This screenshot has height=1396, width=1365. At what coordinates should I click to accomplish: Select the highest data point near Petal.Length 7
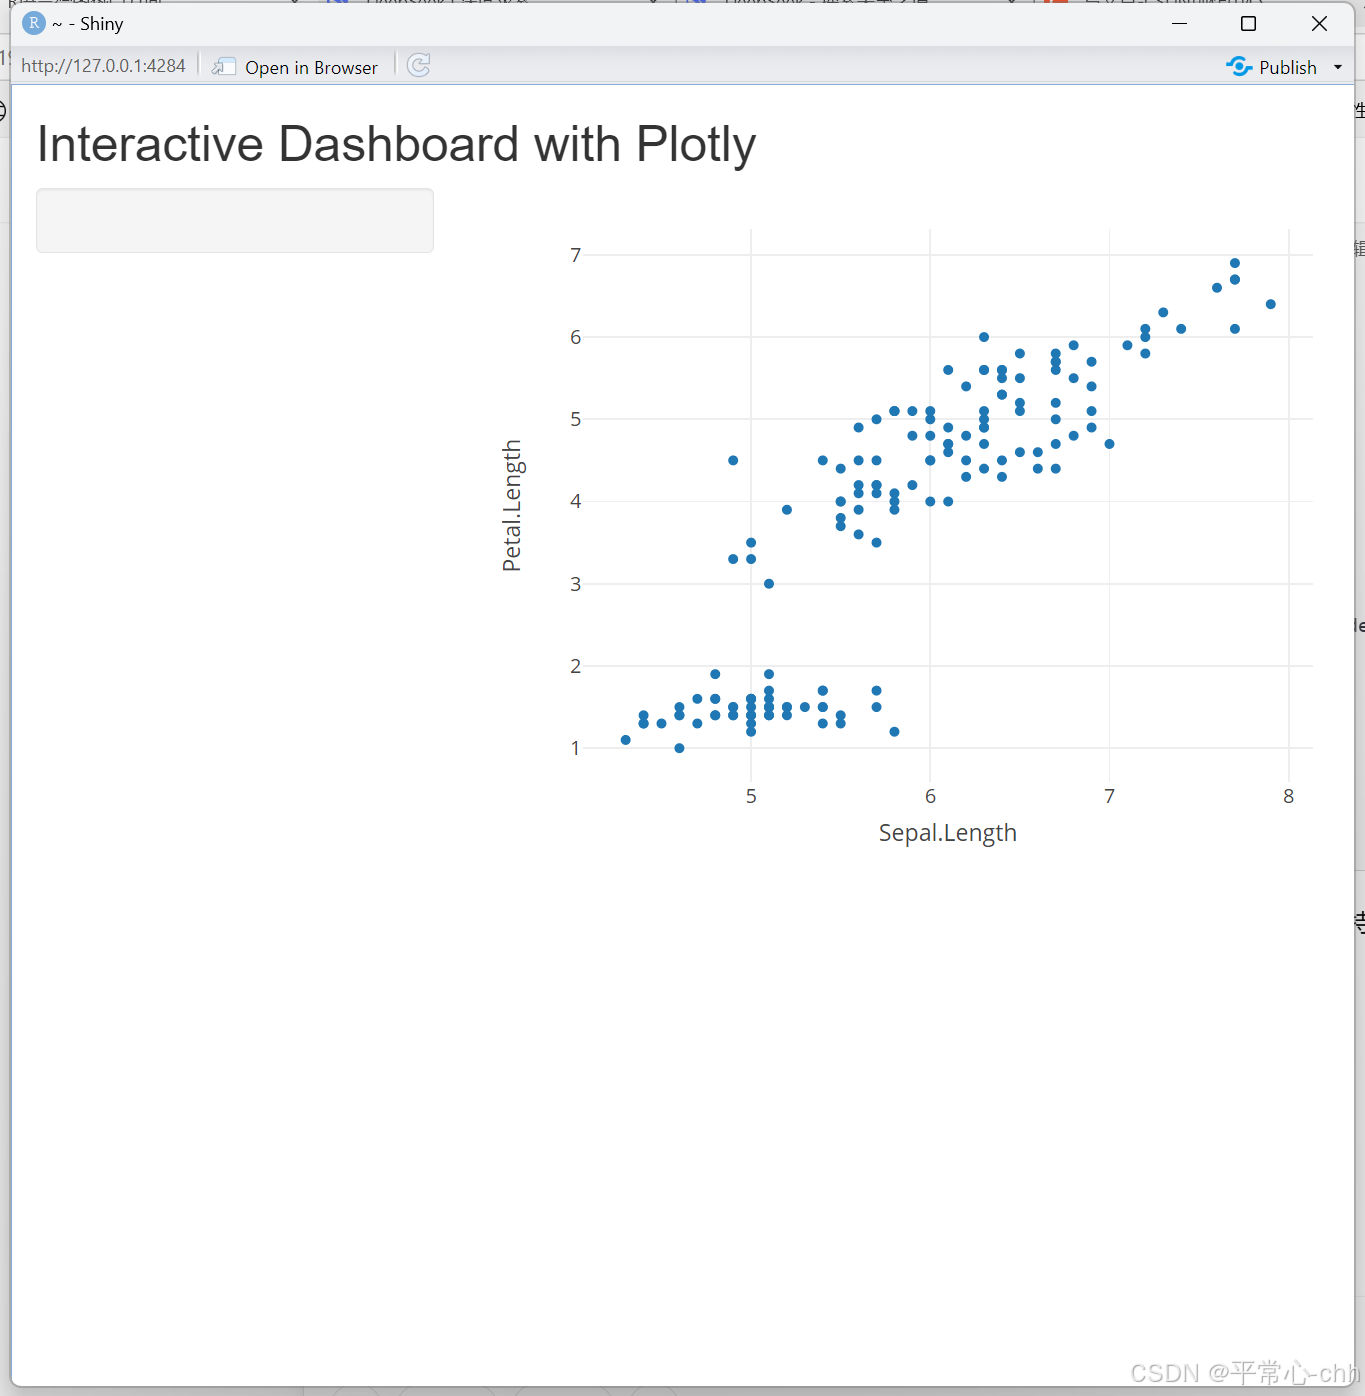pos(1234,261)
